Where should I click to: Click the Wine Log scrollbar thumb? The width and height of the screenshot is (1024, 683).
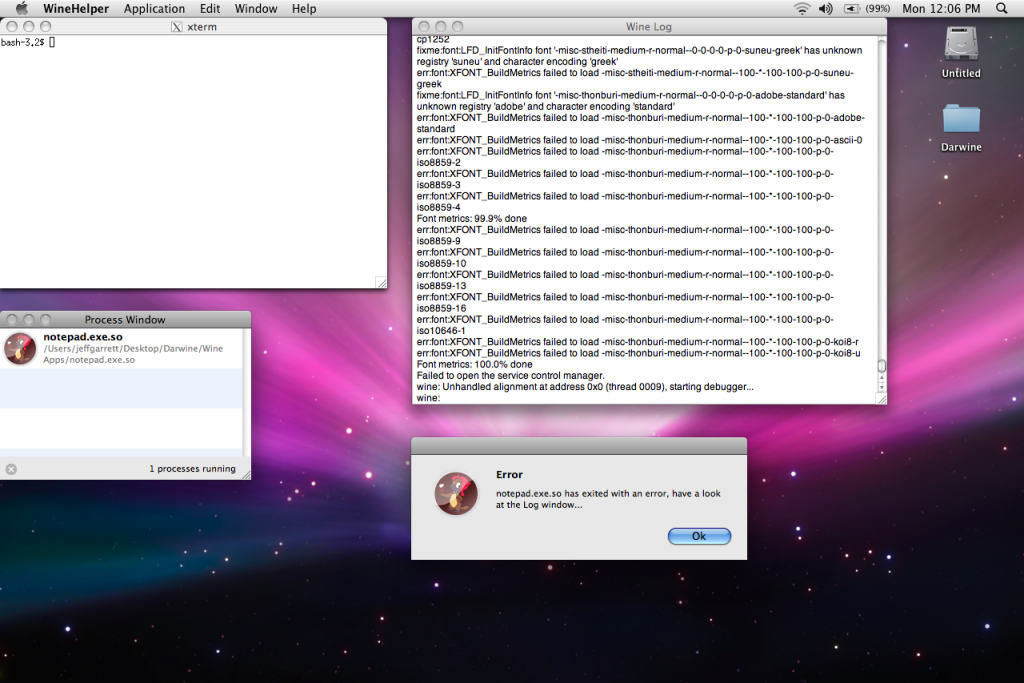[x=881, y=366]
